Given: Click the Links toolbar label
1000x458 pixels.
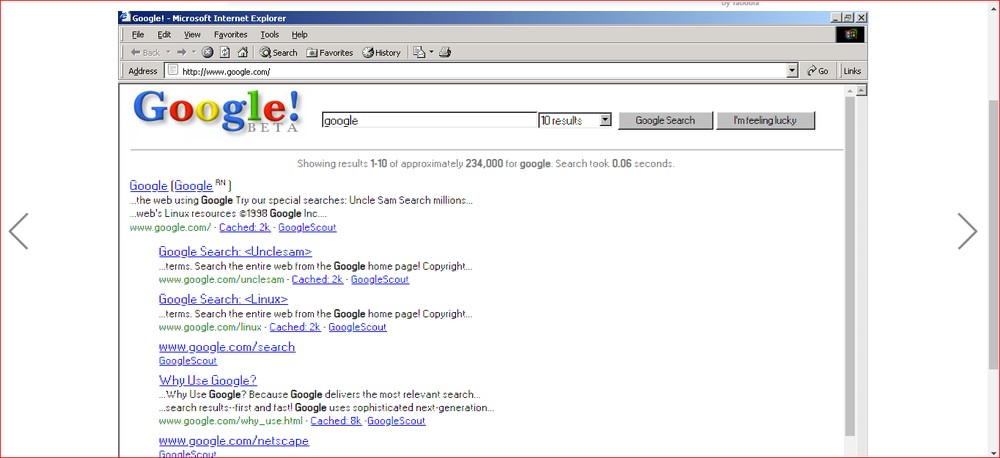Looking at the screenshot, I should pos(852,71).
